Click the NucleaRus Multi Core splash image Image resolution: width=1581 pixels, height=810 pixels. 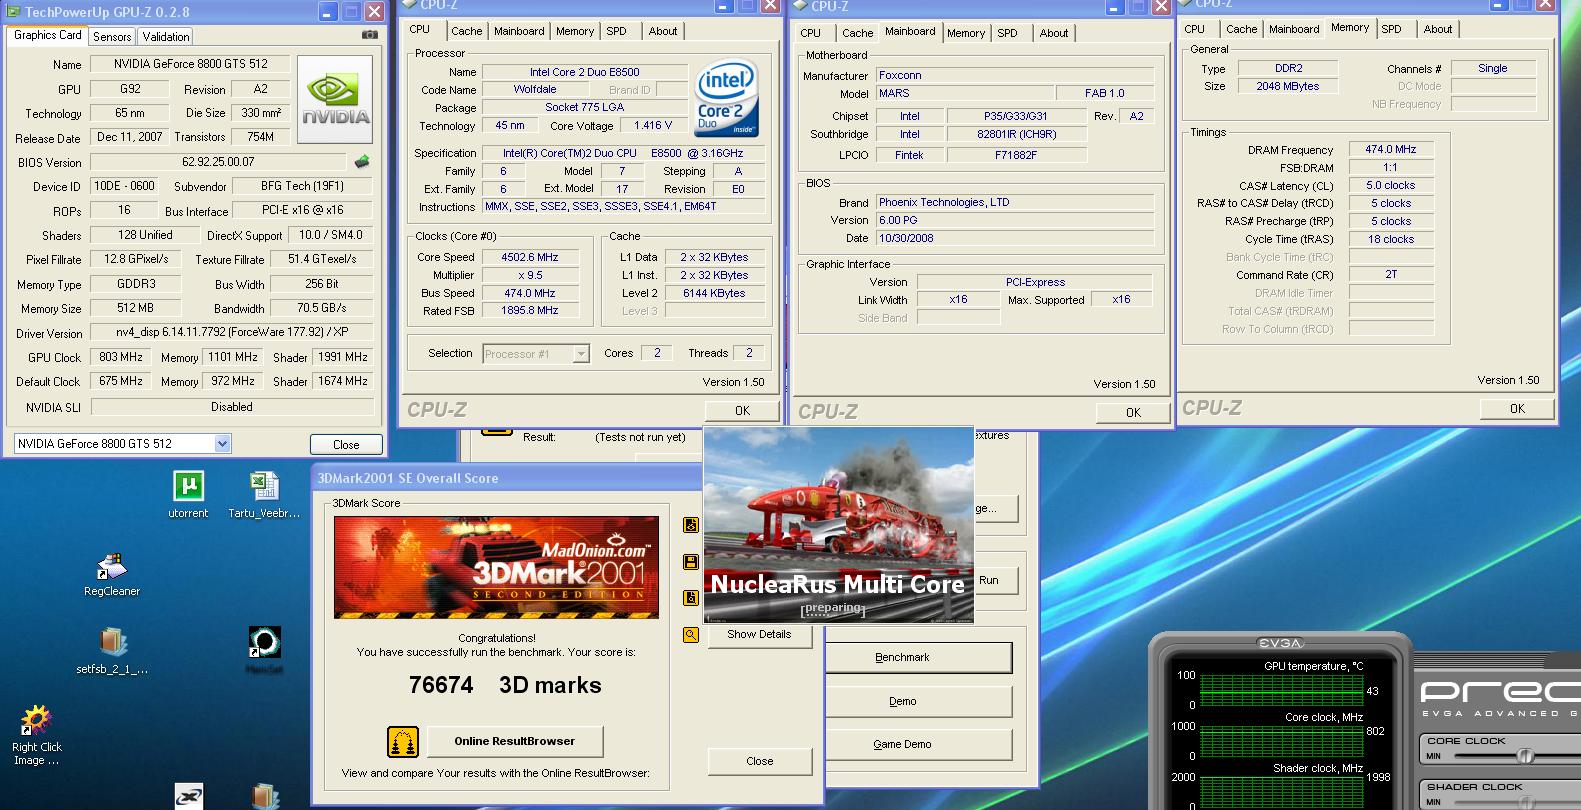point(838,526)
